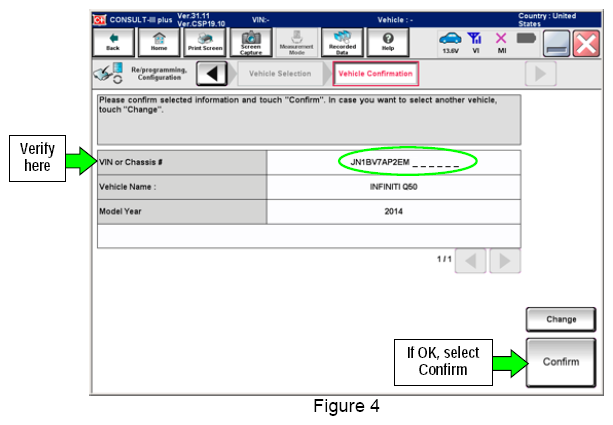The width and height of the screenshot is (613, 425).
Task: Click the VI connection status icon
Action: pyautogui.click(x=475, y=42)
